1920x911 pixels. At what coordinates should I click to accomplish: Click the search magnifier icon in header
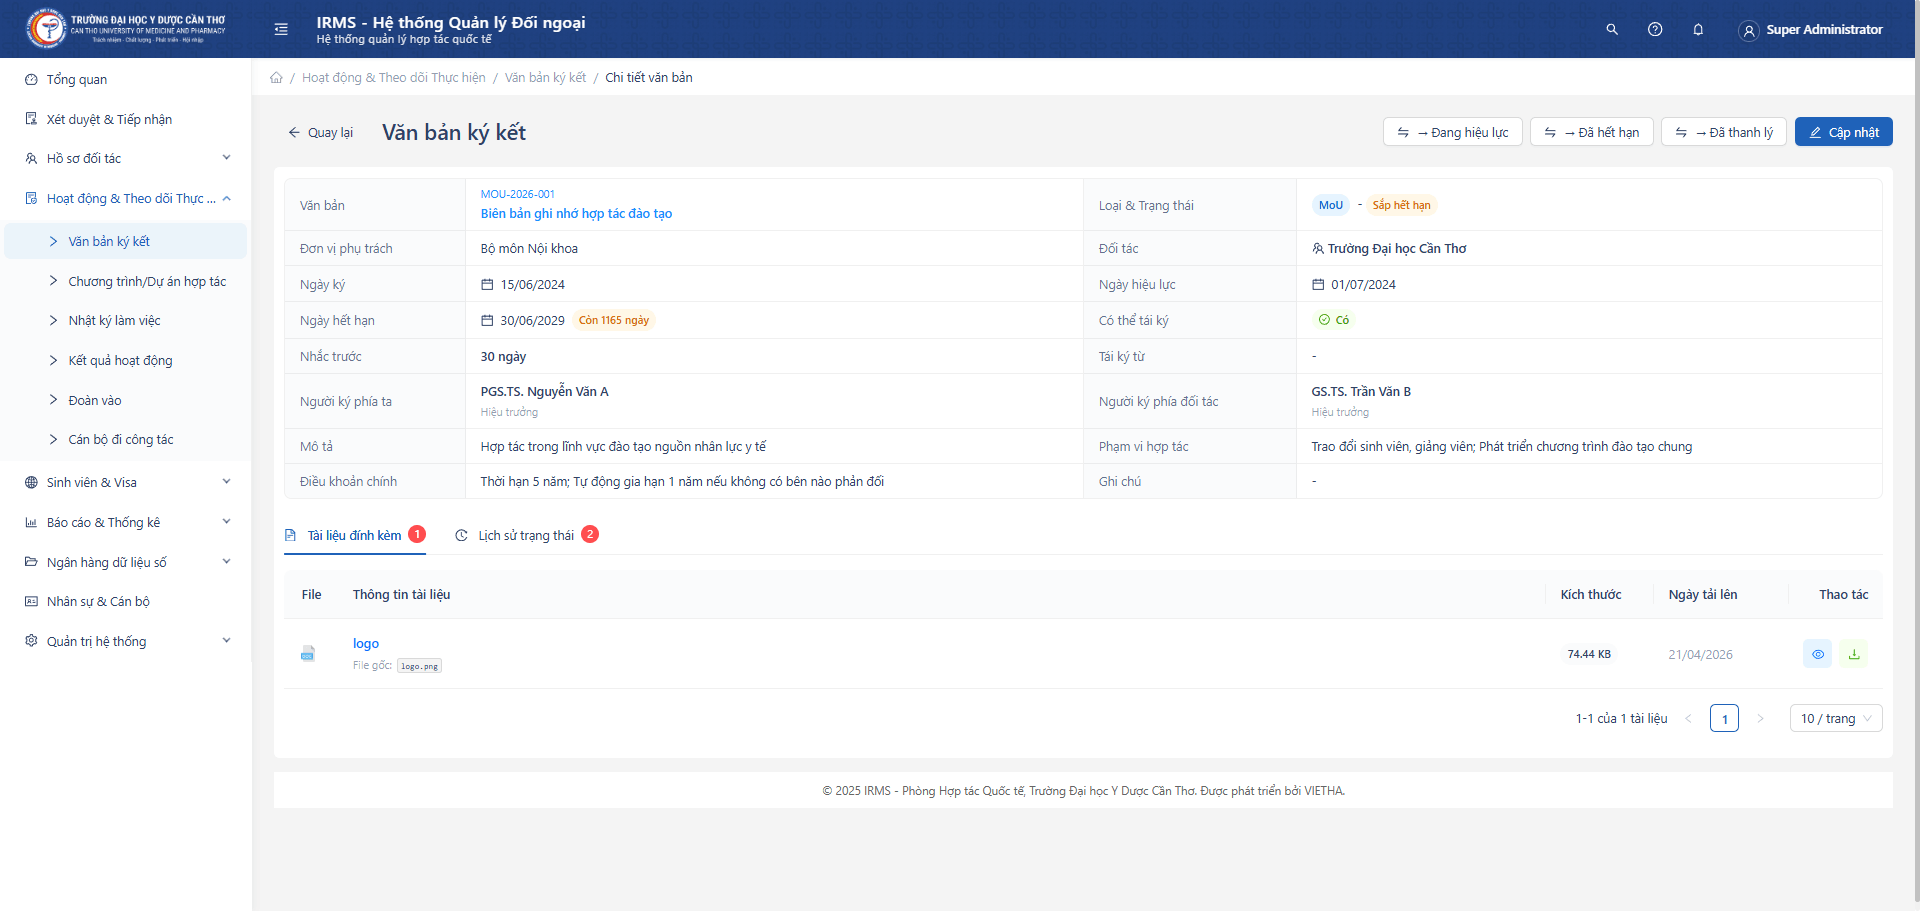pyautogui.click(x=1612, y=30)
